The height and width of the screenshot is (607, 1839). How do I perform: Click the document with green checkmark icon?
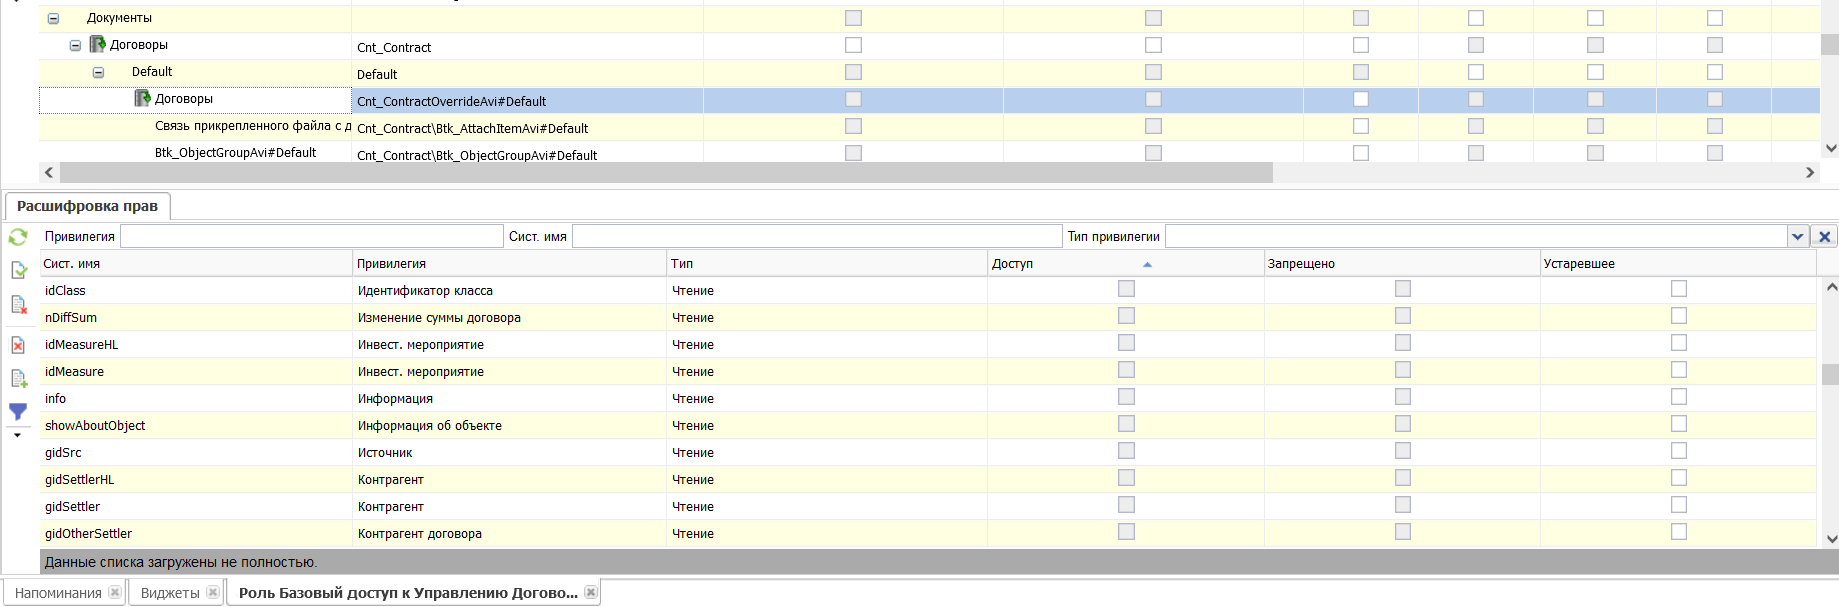click(x=18, y=270)
